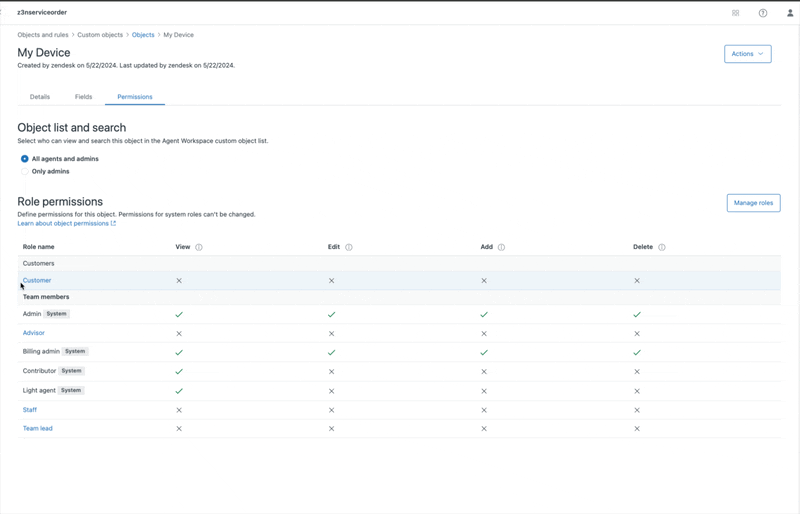
Task: Click Staff row View X mark
Action: click(x=179, y=410)
